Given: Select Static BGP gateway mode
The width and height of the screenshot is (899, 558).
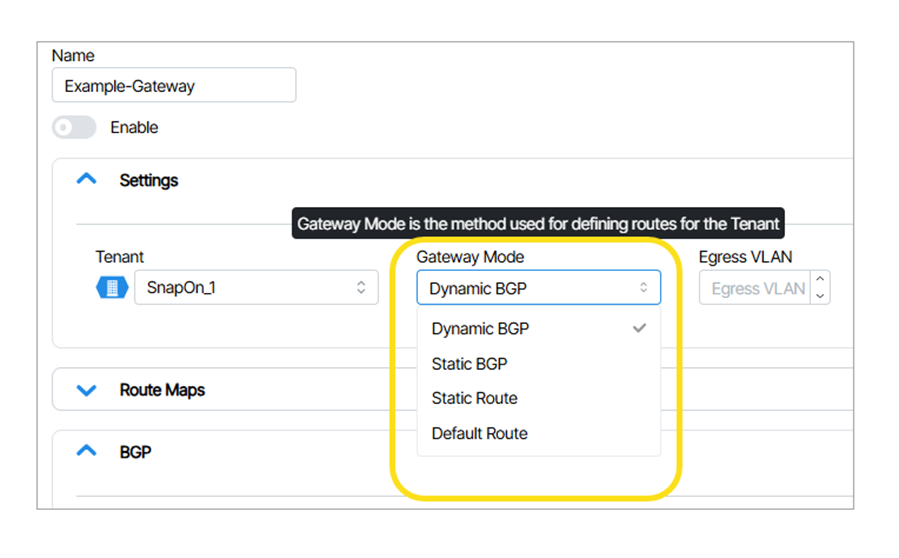Looking at the screenshot, I should point(469,364).
